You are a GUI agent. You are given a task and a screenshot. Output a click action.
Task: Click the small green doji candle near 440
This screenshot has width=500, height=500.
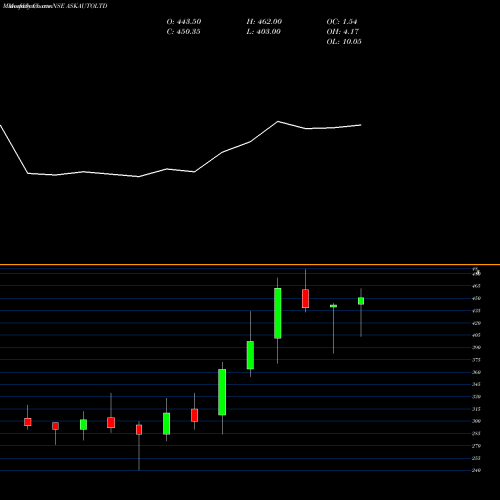(x=333, y=306)
